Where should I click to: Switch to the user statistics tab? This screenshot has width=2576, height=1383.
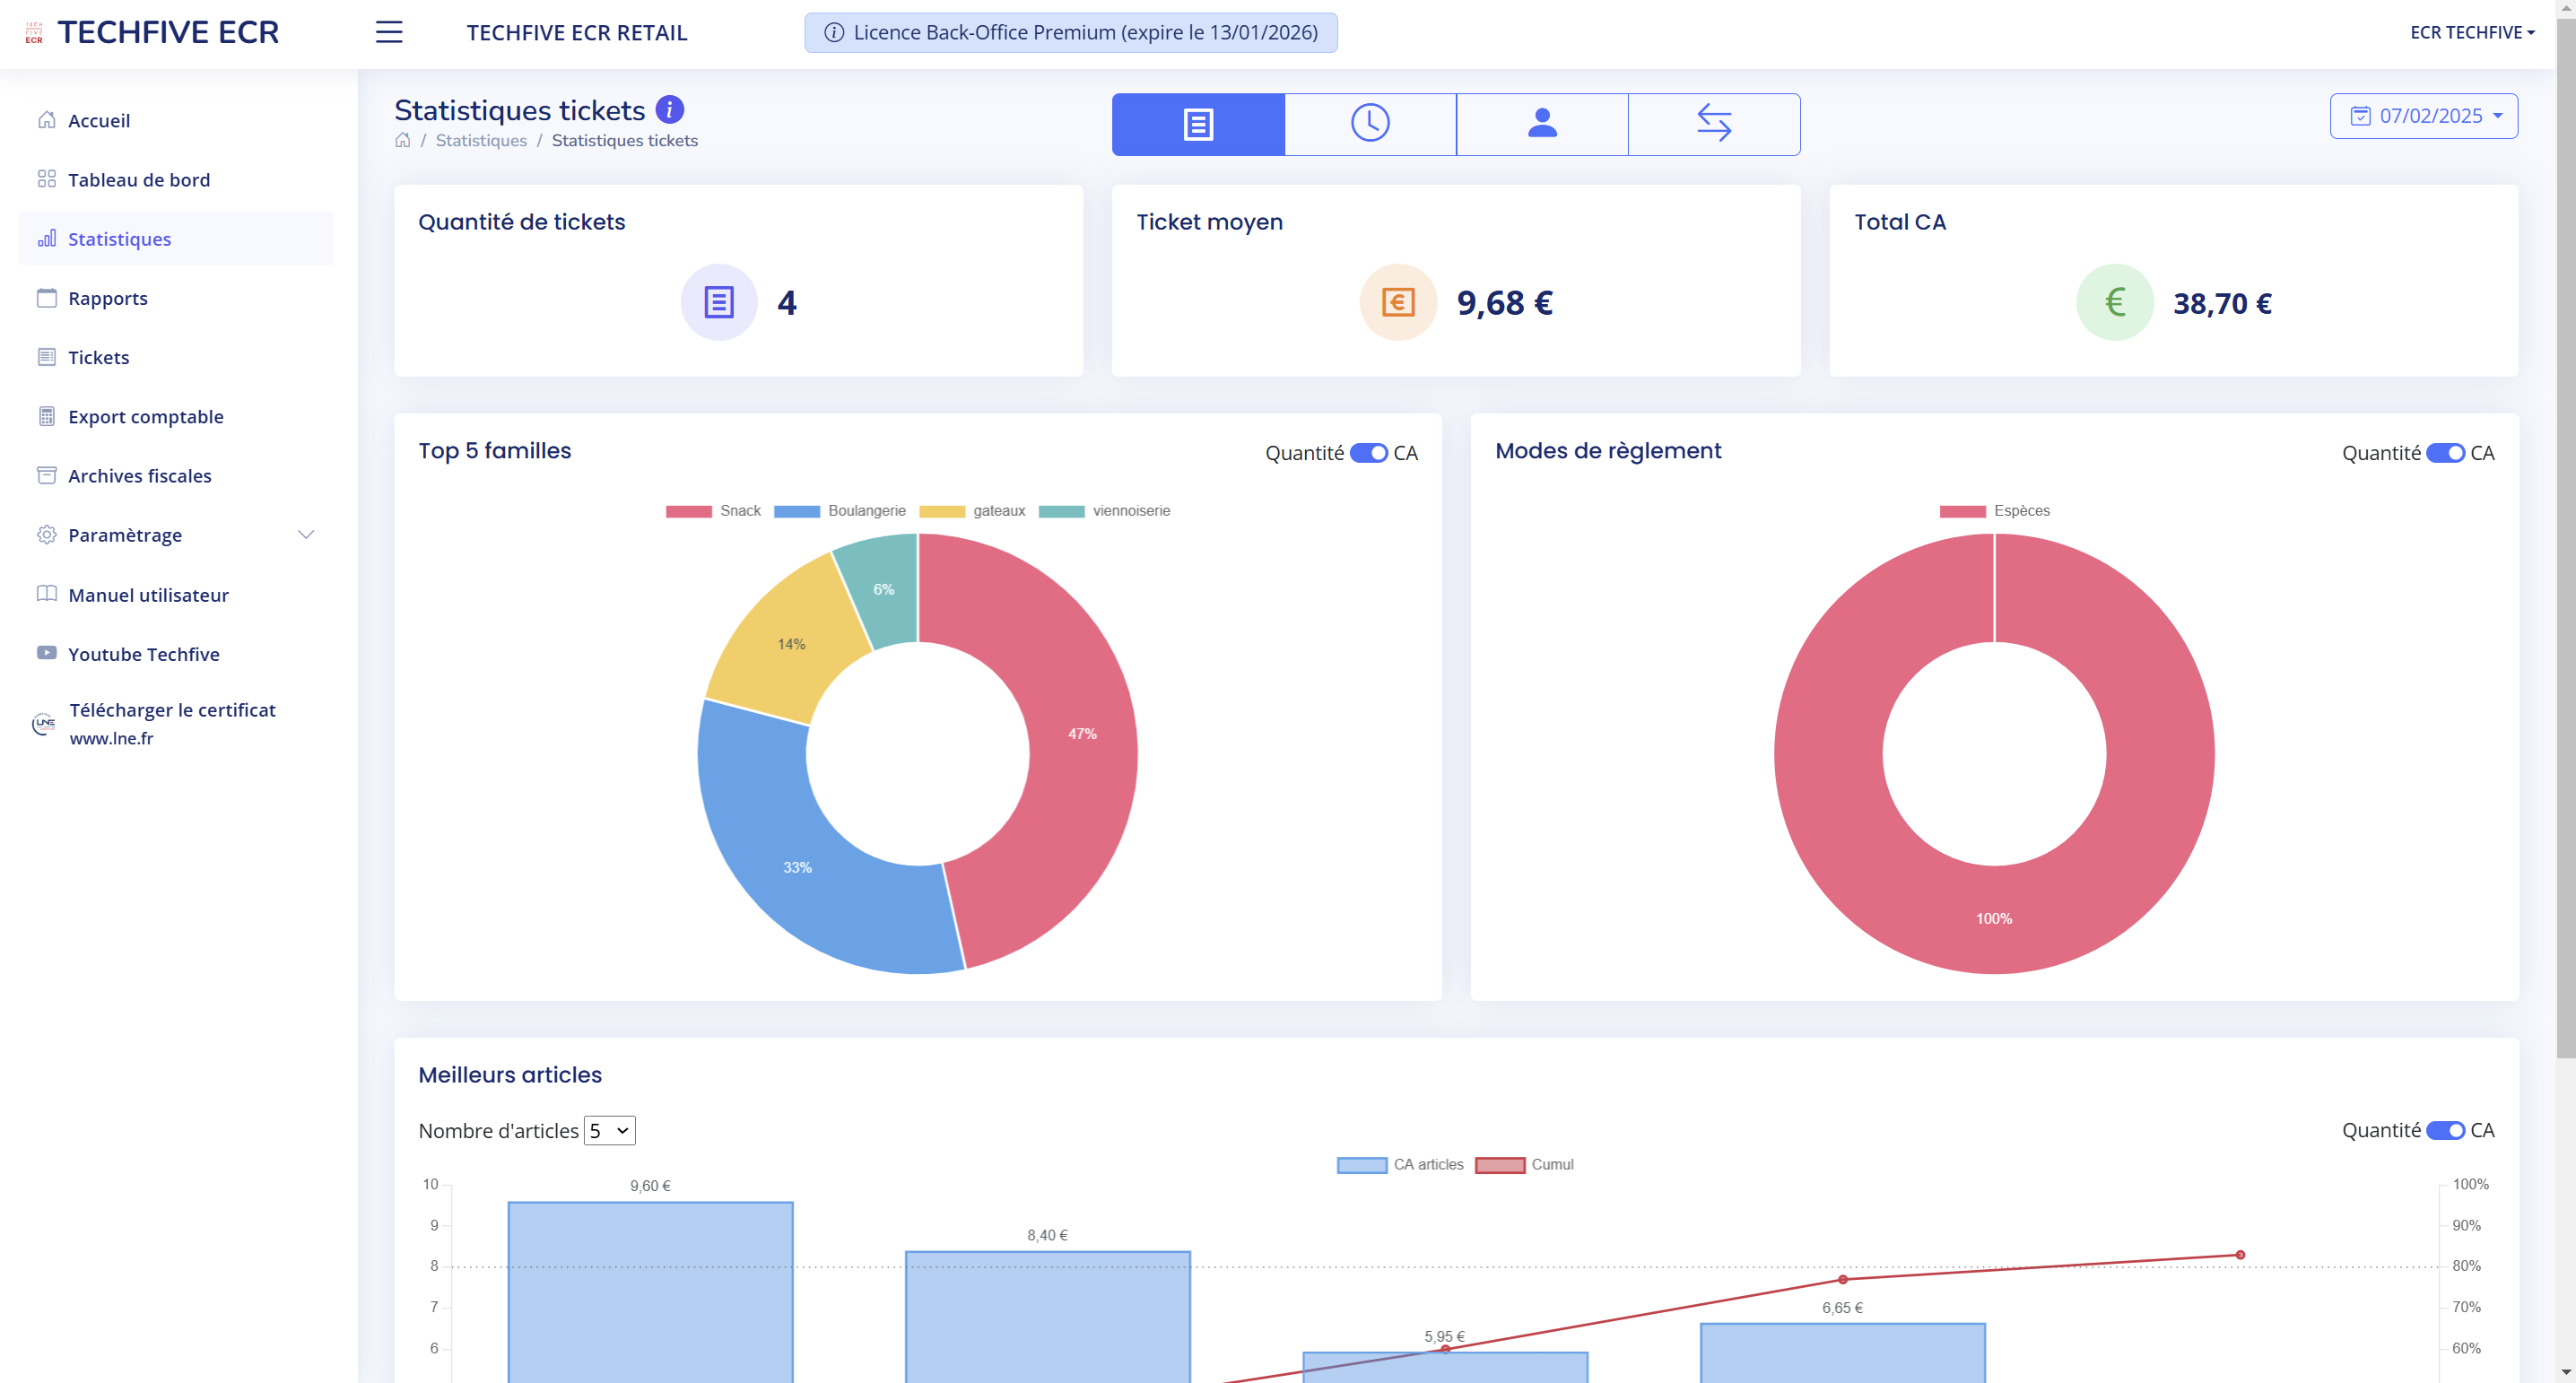1542,124
